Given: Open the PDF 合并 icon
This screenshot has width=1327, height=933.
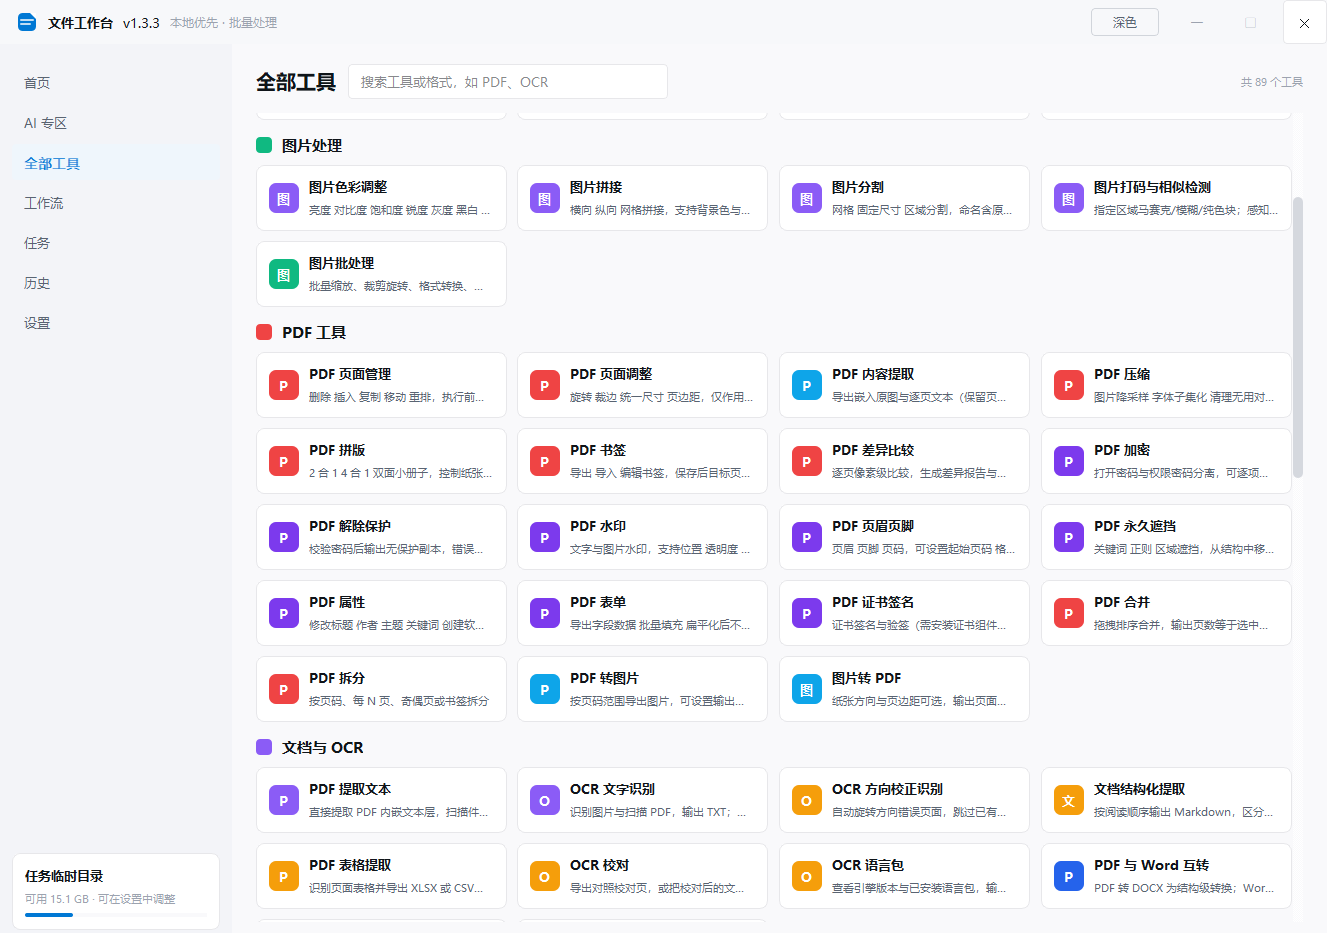Looking at the screenshot, I should [1069, 613].
